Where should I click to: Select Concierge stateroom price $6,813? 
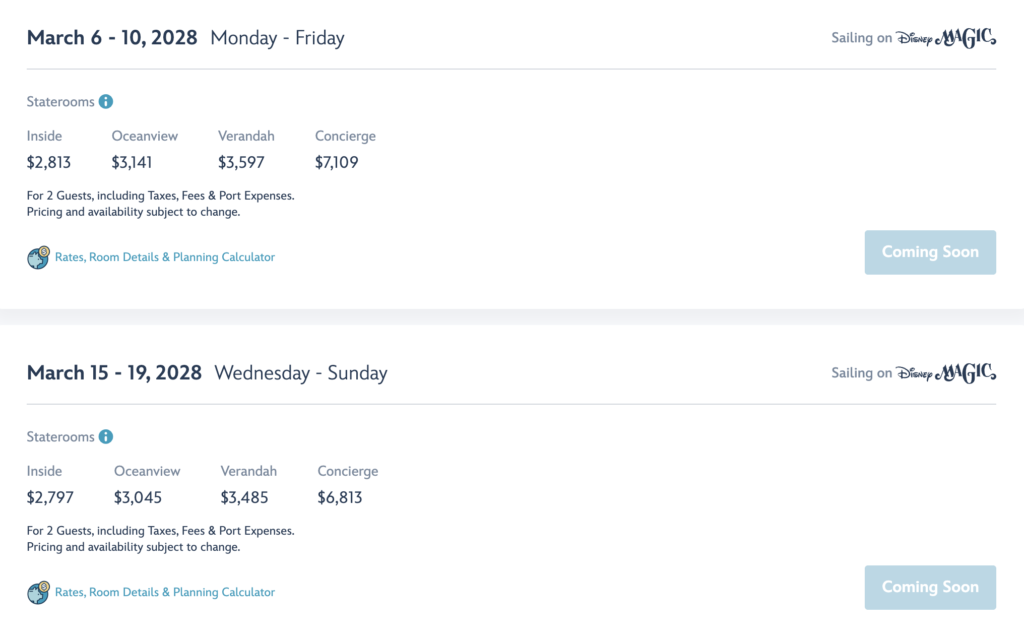click(x=340, y=498)
